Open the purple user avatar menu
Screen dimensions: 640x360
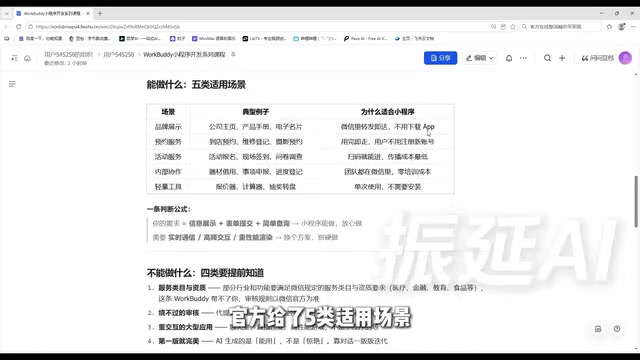625,58
